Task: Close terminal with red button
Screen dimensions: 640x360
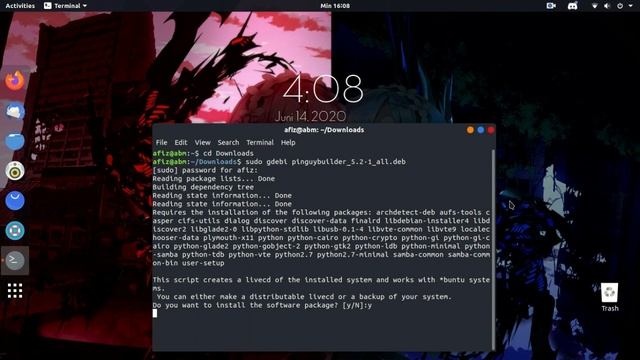Action: [491, 130]
